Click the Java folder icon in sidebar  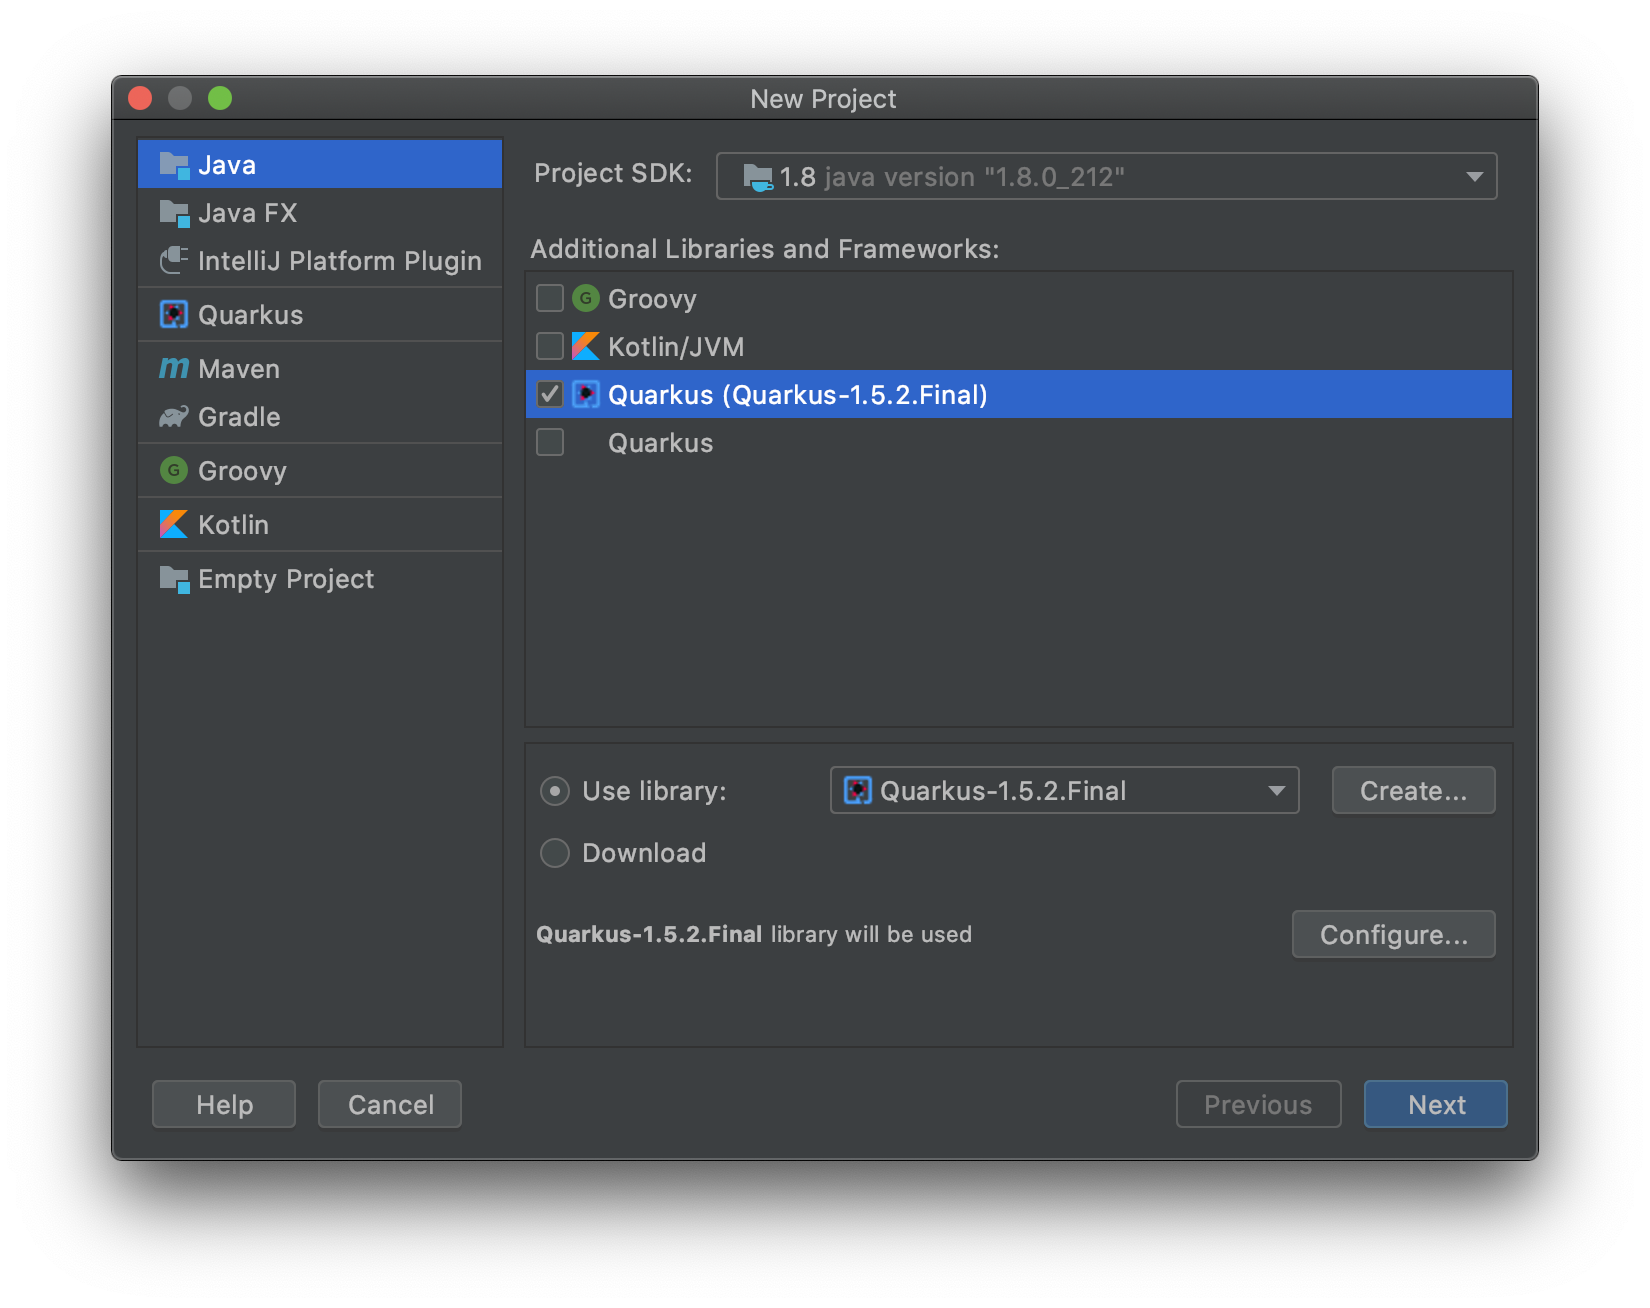pos(174,165)
